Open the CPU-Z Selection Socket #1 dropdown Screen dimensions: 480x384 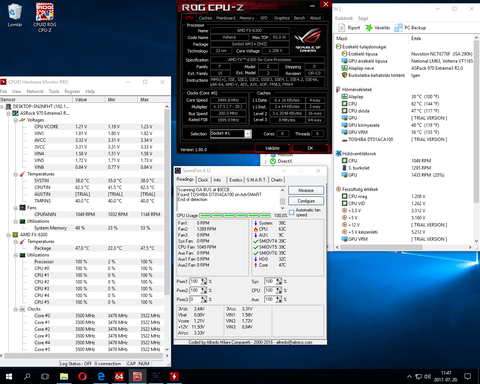pos(248,134)
